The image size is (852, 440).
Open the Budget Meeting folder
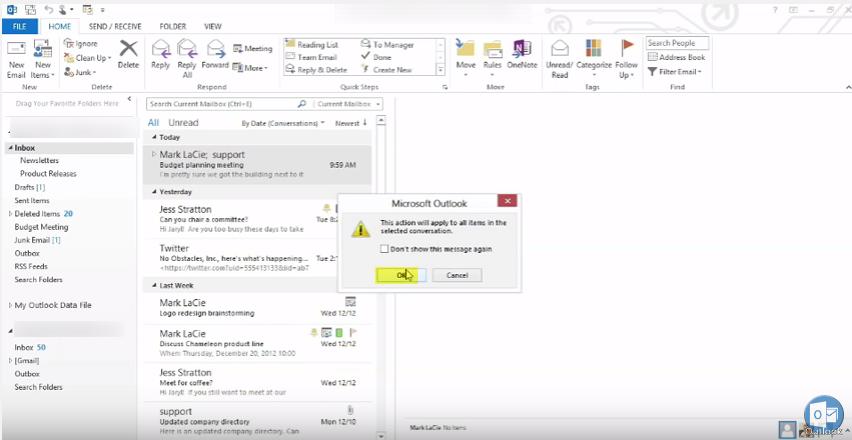[x=41, y=227]
